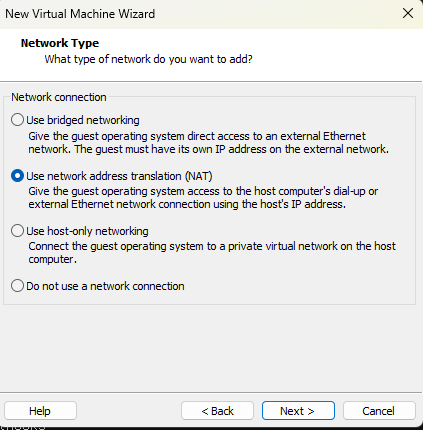This screenshot has width=423, height=430.
Task: Click the Network Type heading
Action: tap(60, 43)
